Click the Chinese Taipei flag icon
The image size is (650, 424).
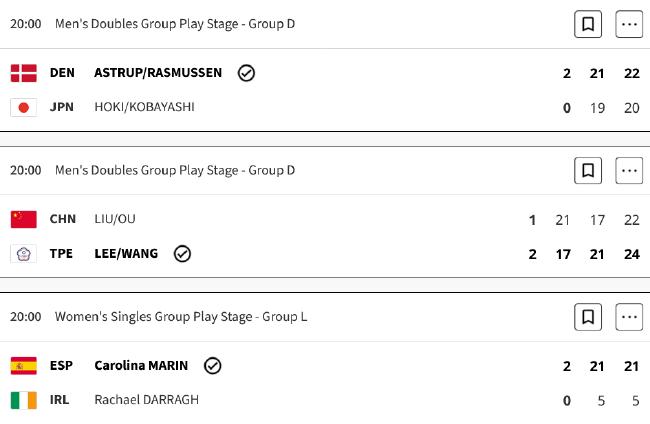[x=24, y=254]
